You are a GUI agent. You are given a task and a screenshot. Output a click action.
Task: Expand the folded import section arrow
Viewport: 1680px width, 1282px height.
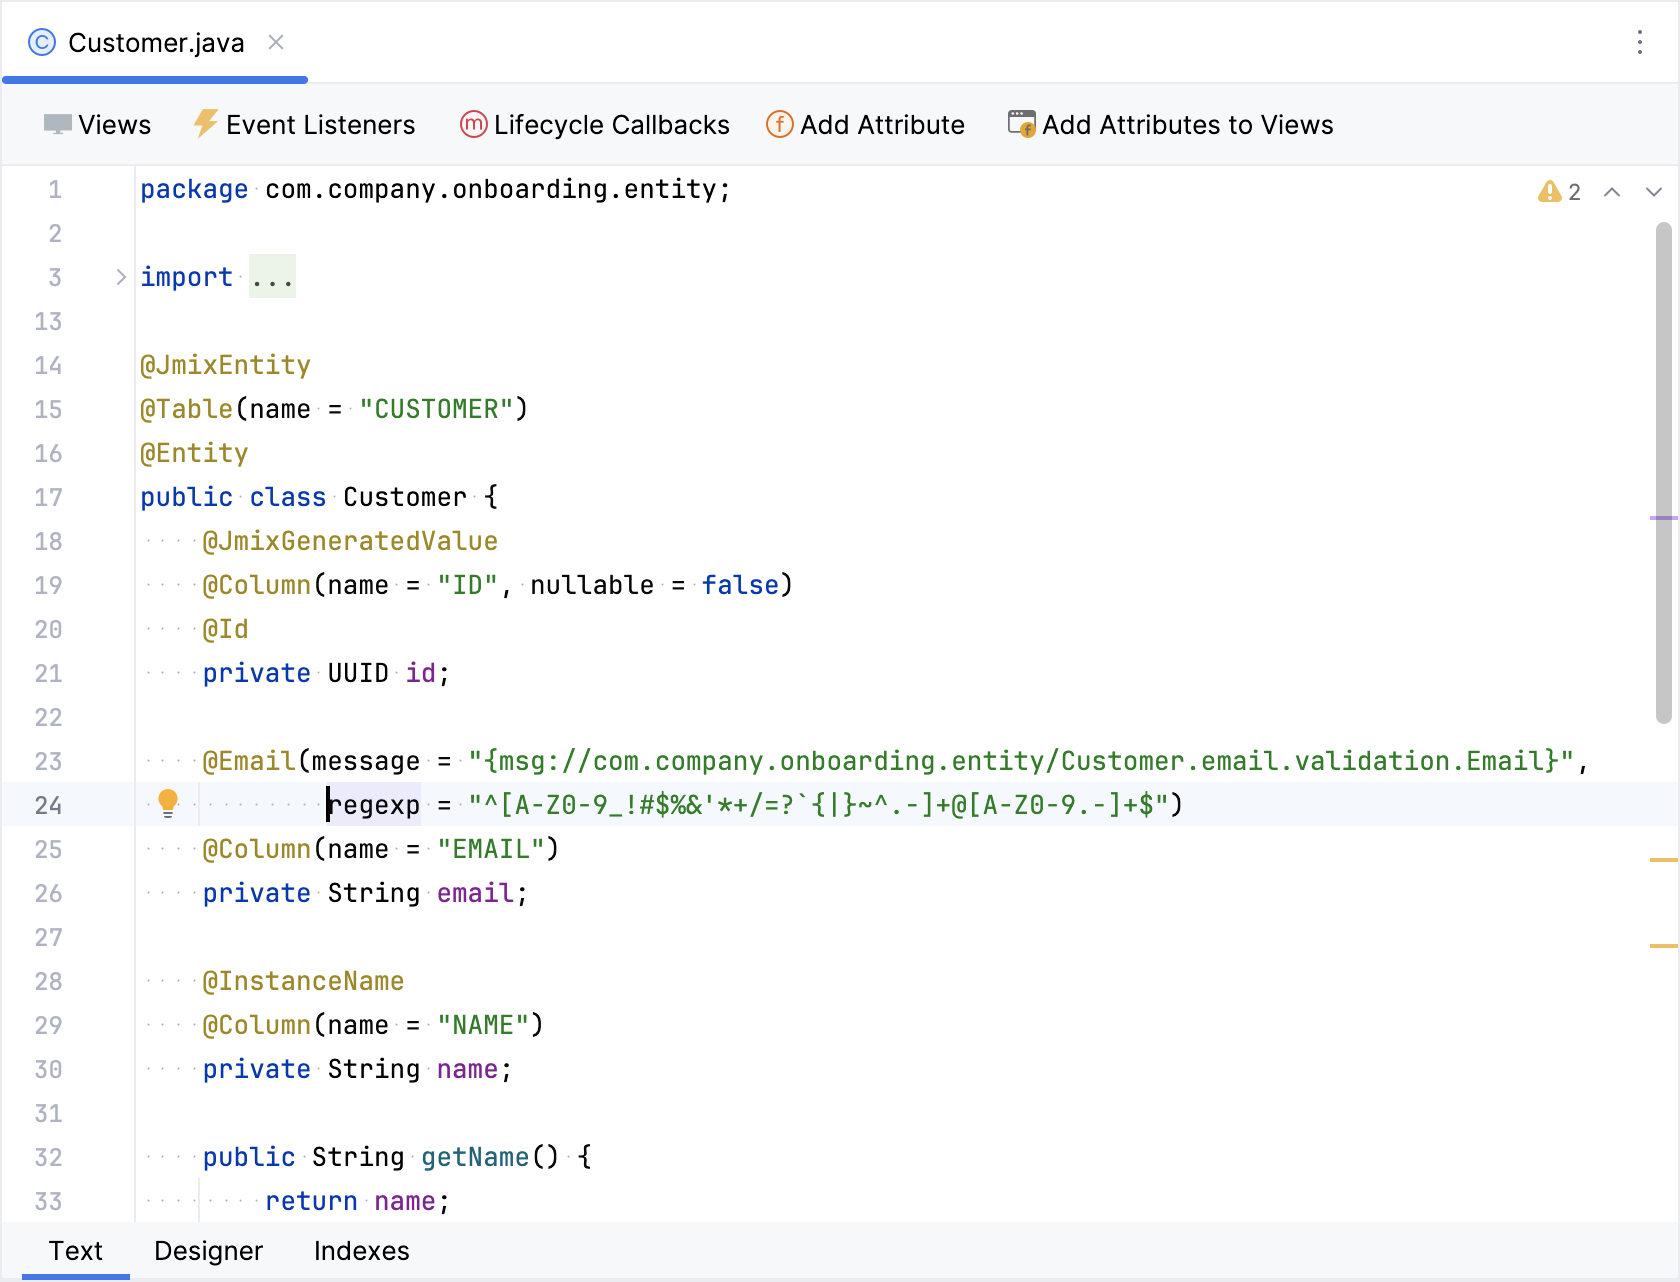[121, 277]
